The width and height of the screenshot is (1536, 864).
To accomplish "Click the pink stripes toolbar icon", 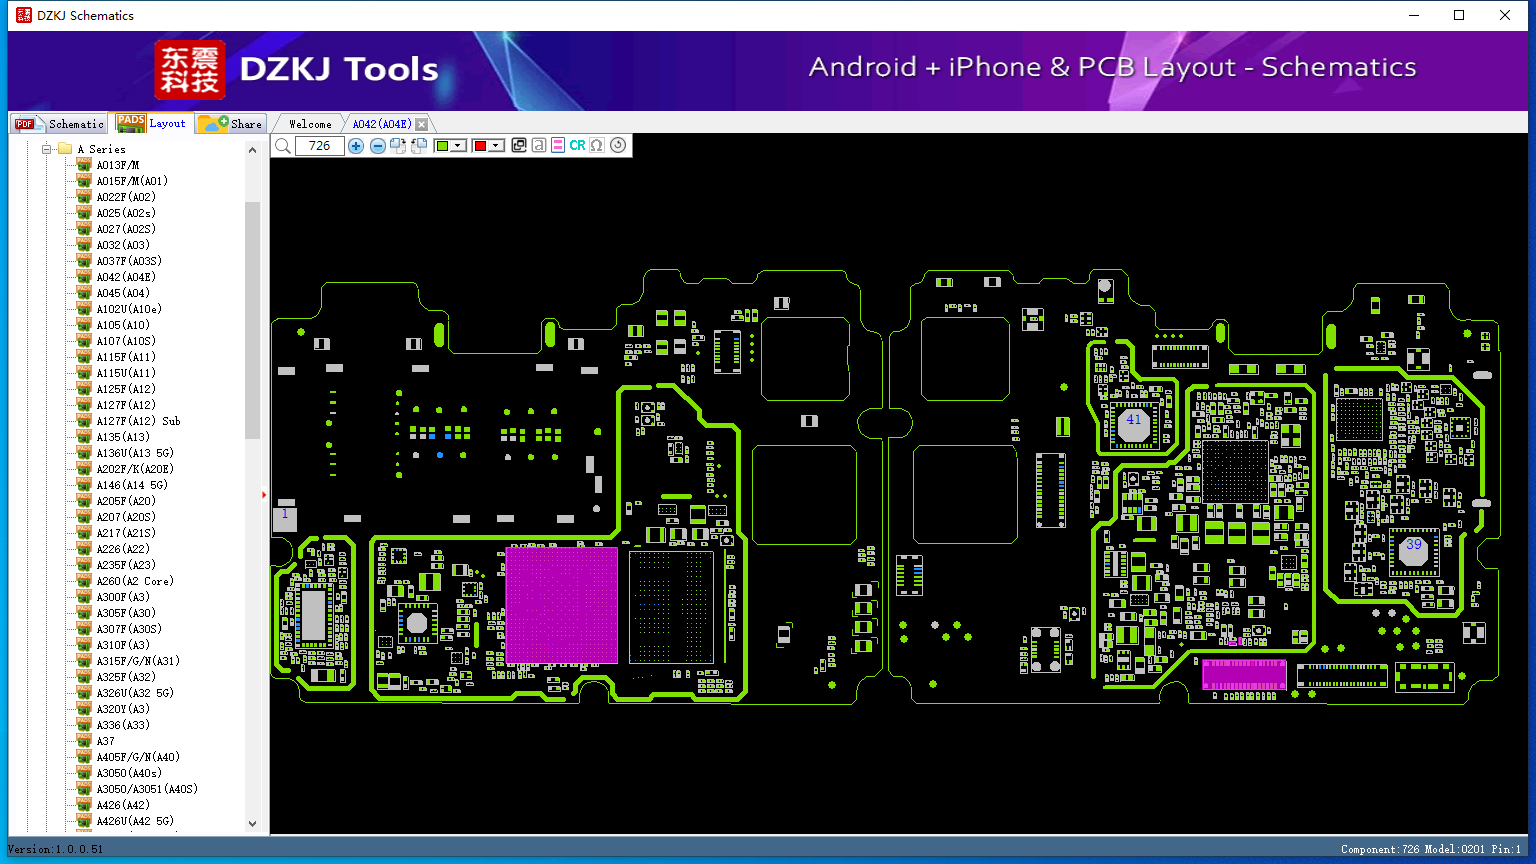I will pyautogui.click(x=558, y=146).
